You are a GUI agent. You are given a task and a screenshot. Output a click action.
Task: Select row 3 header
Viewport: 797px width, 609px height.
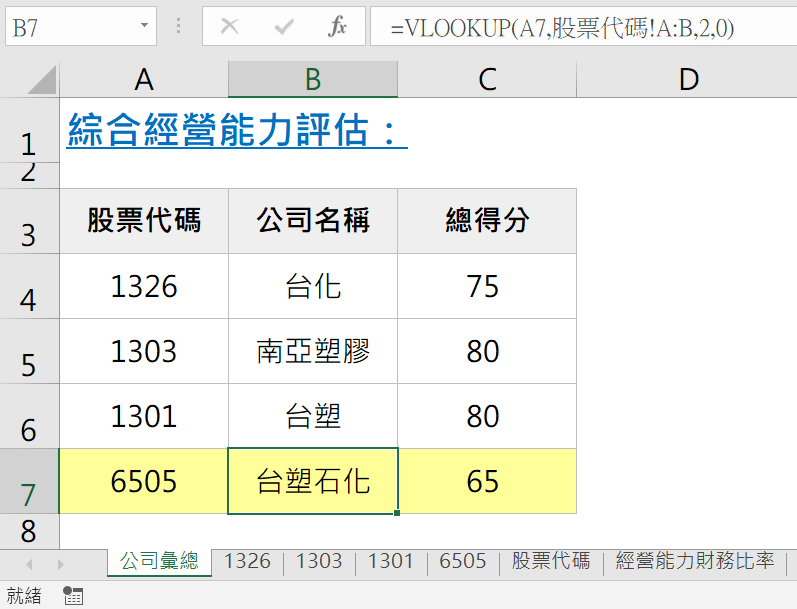pyautogui.click(x=29, y=221)
